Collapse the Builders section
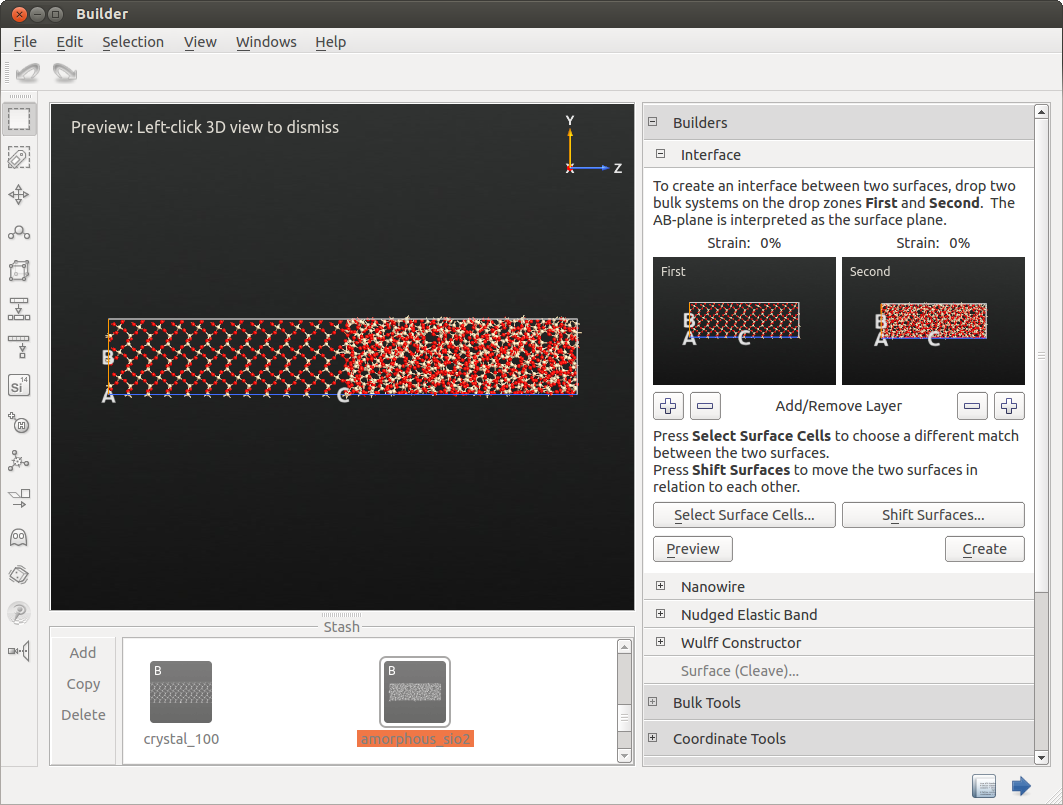Viewport: 1063px width, 805px height. click(652, 122)
